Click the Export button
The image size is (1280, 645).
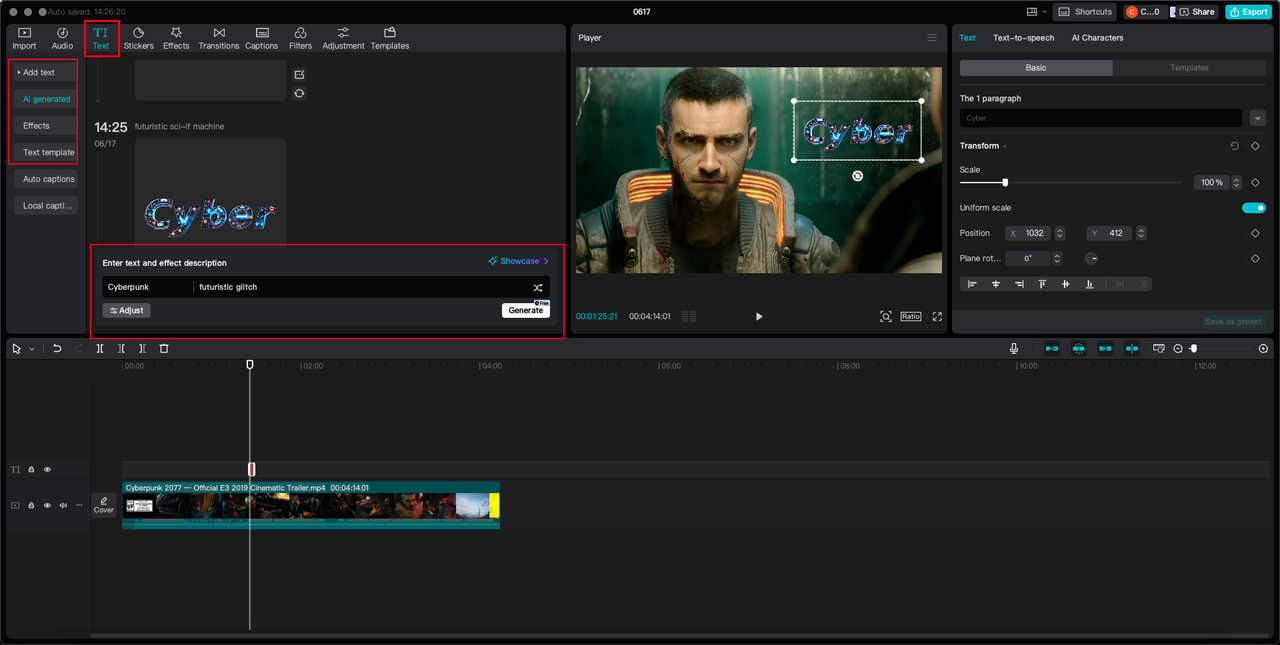tap(1248, 12)
